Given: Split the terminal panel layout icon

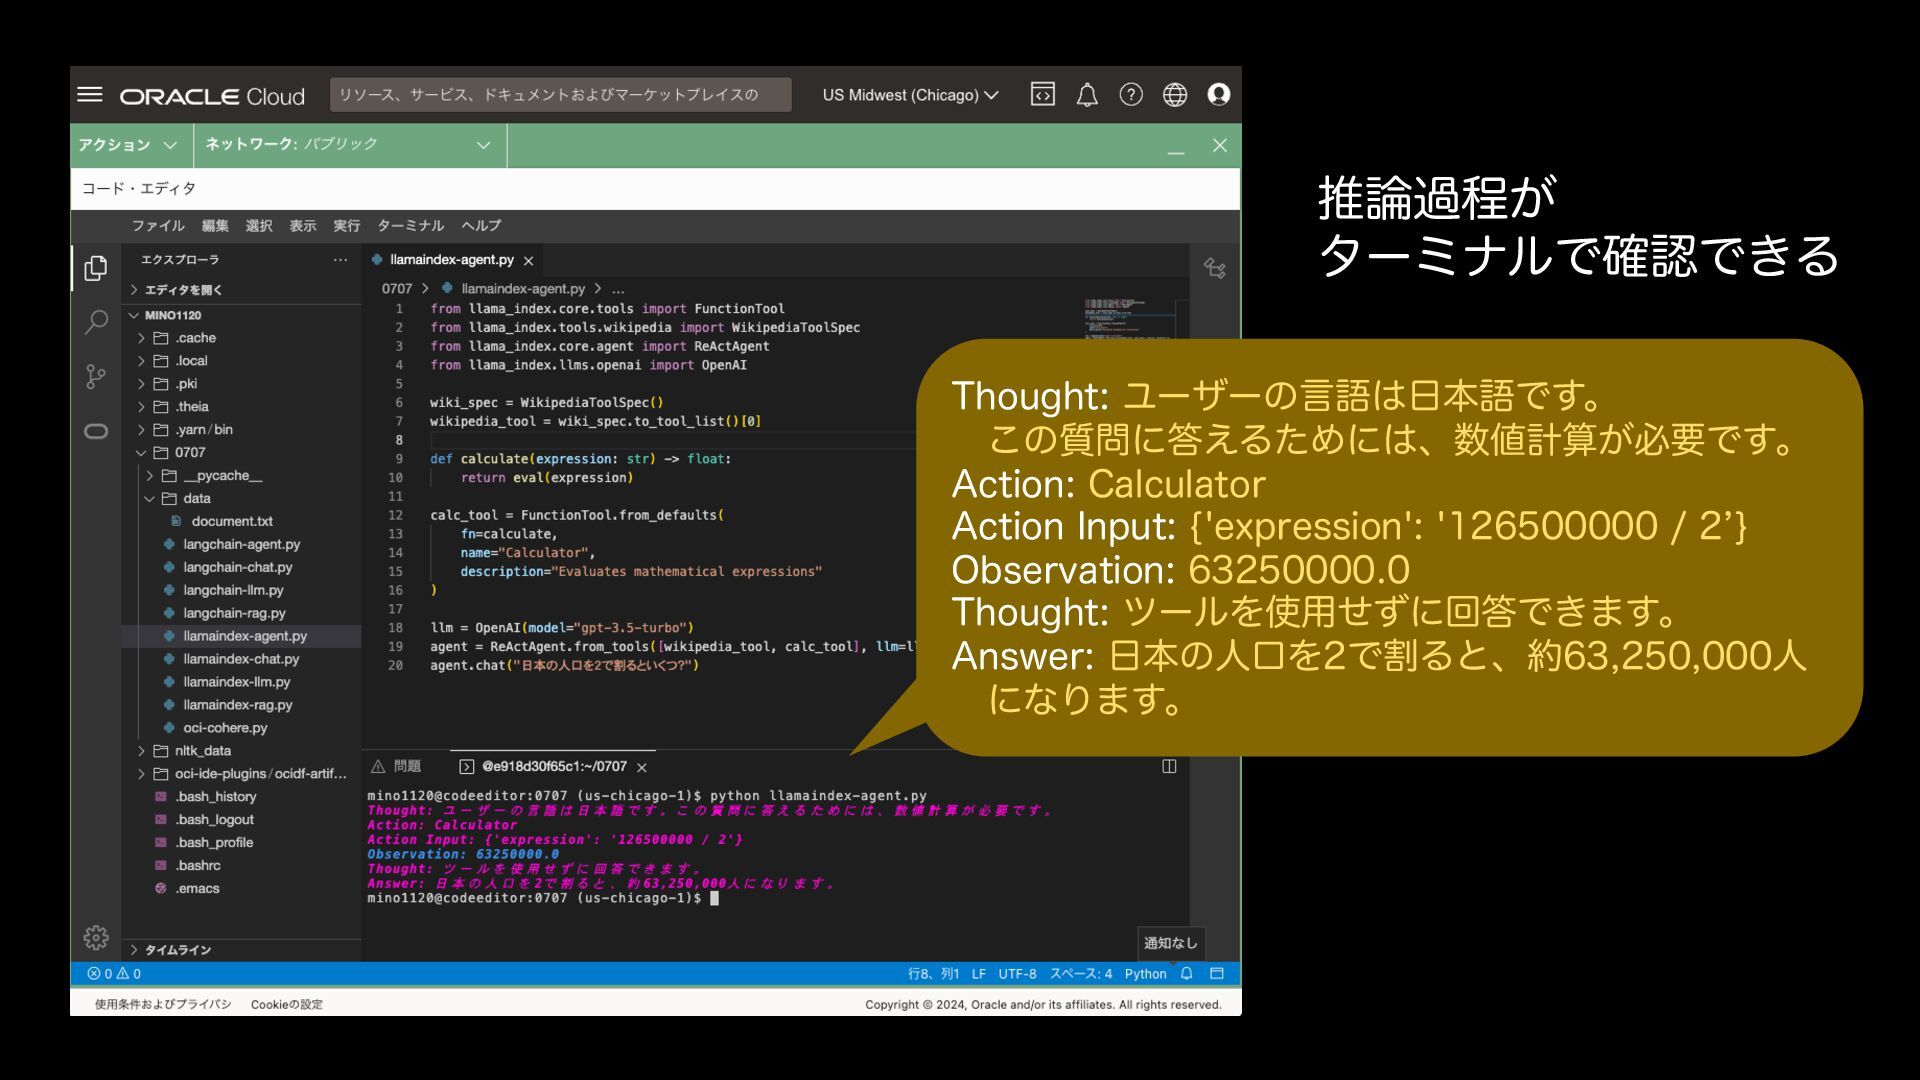Looking at the screenshot, I should pyautogui.click(x=1169, y=767).
